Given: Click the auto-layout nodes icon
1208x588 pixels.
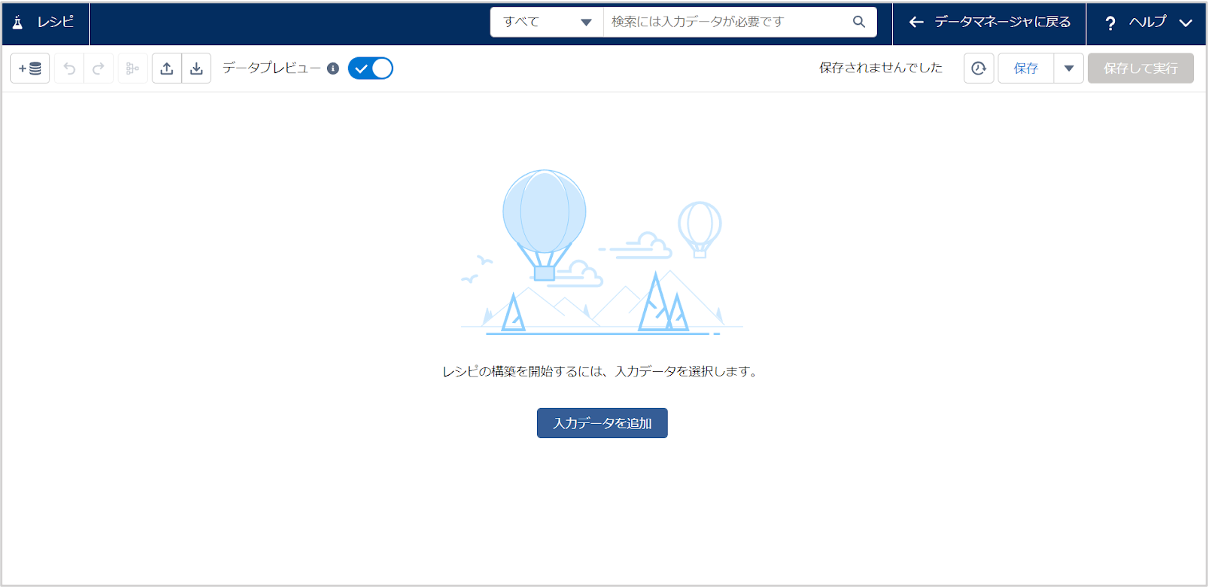Looking at the screenshot, I should [132, 69].
